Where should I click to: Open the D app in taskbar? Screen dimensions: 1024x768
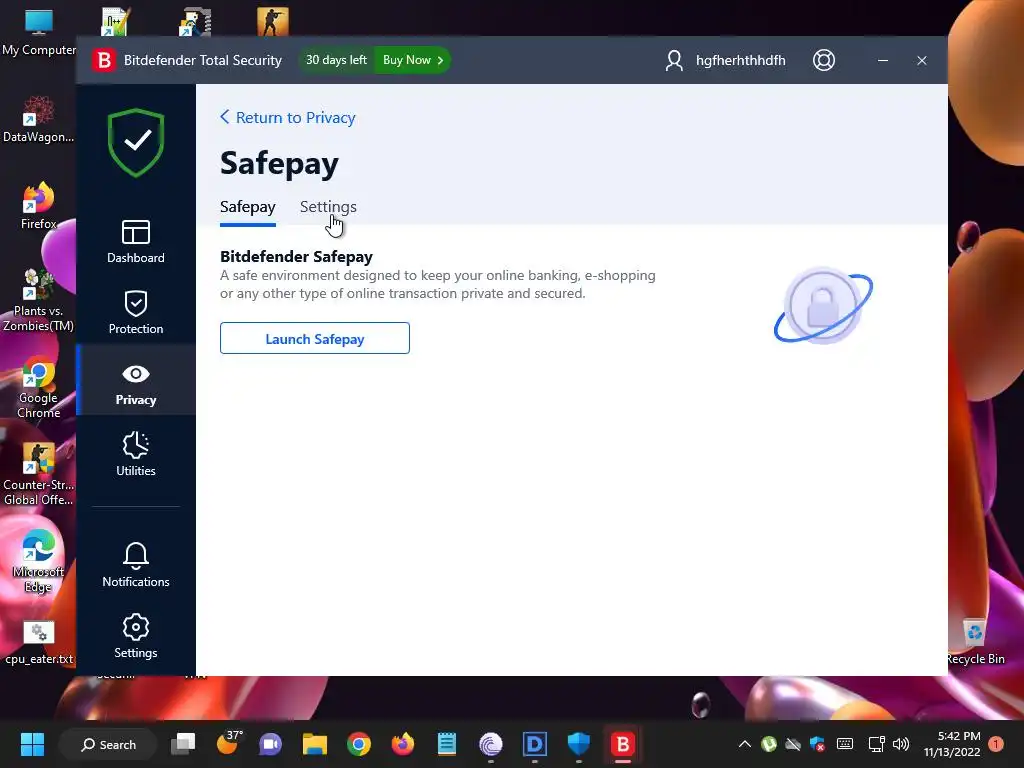534,744
